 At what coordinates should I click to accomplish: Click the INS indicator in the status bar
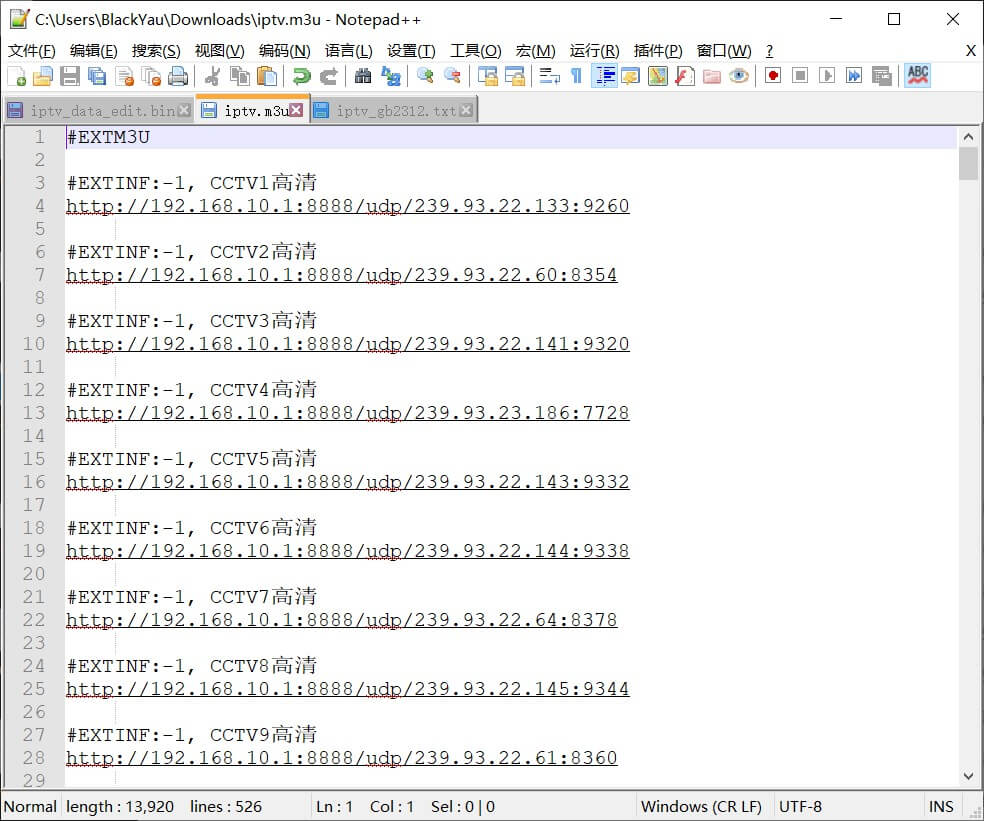pos(941,807)
